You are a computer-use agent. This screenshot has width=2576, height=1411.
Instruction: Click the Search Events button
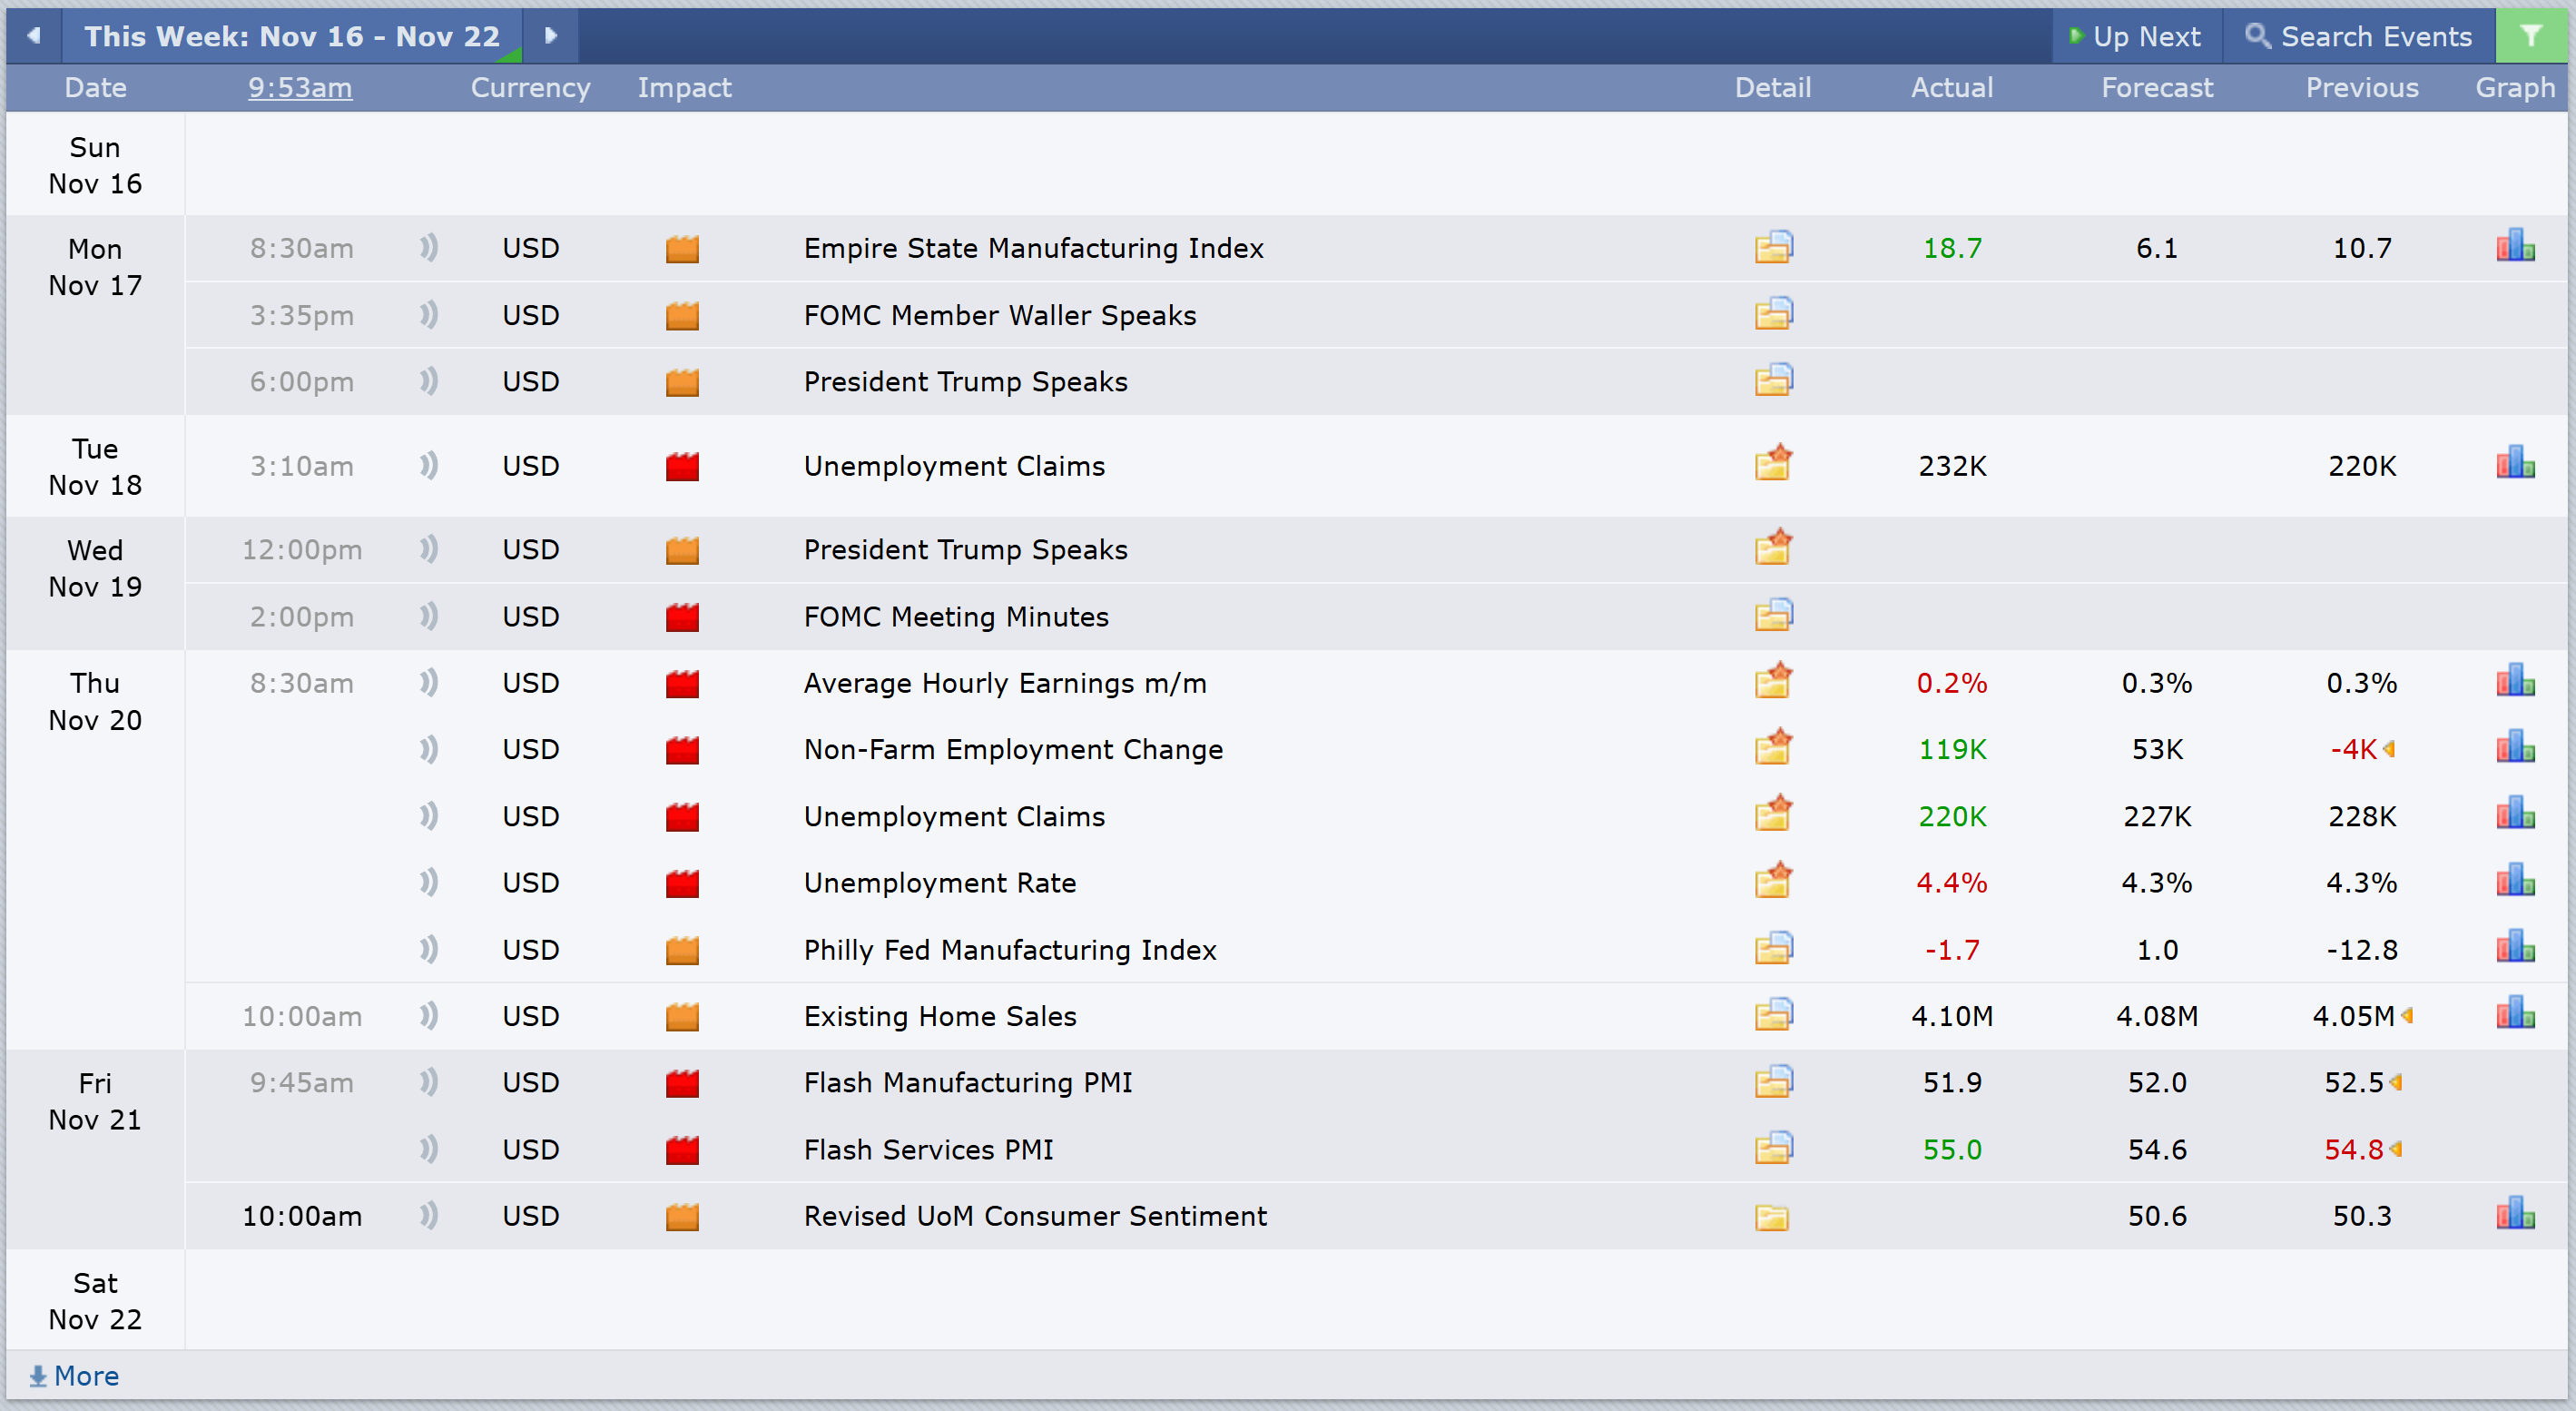point(2358,36)
